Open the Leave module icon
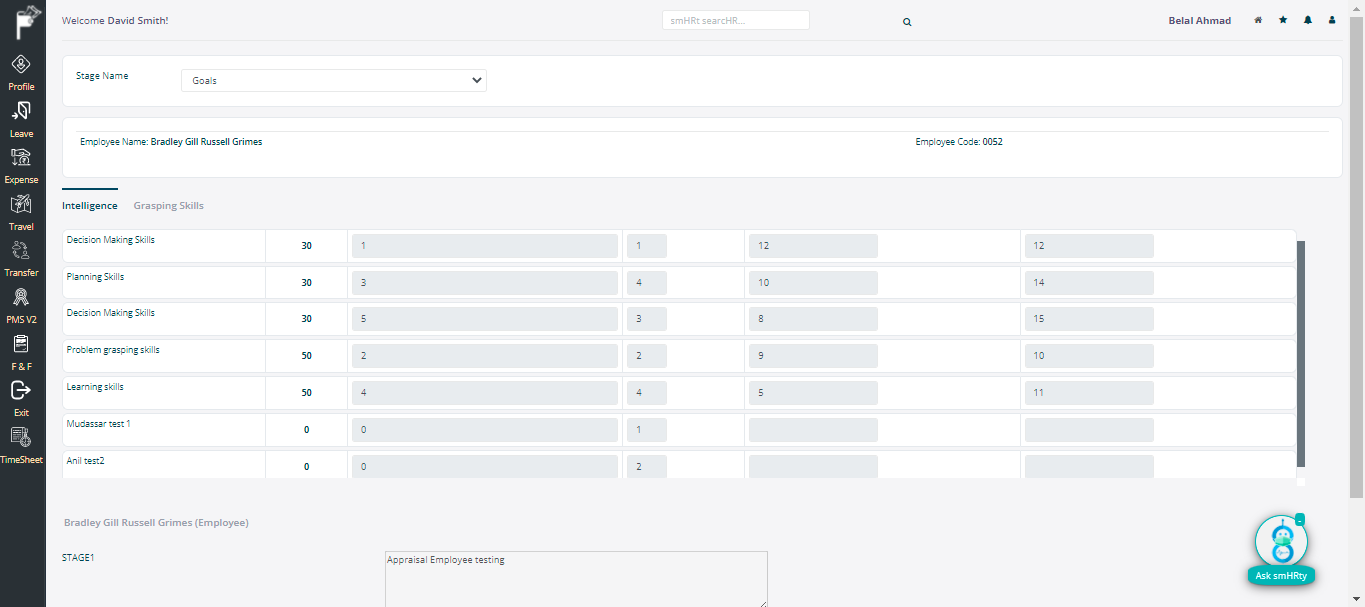1365x607 pixels. (x=21, y=112)
